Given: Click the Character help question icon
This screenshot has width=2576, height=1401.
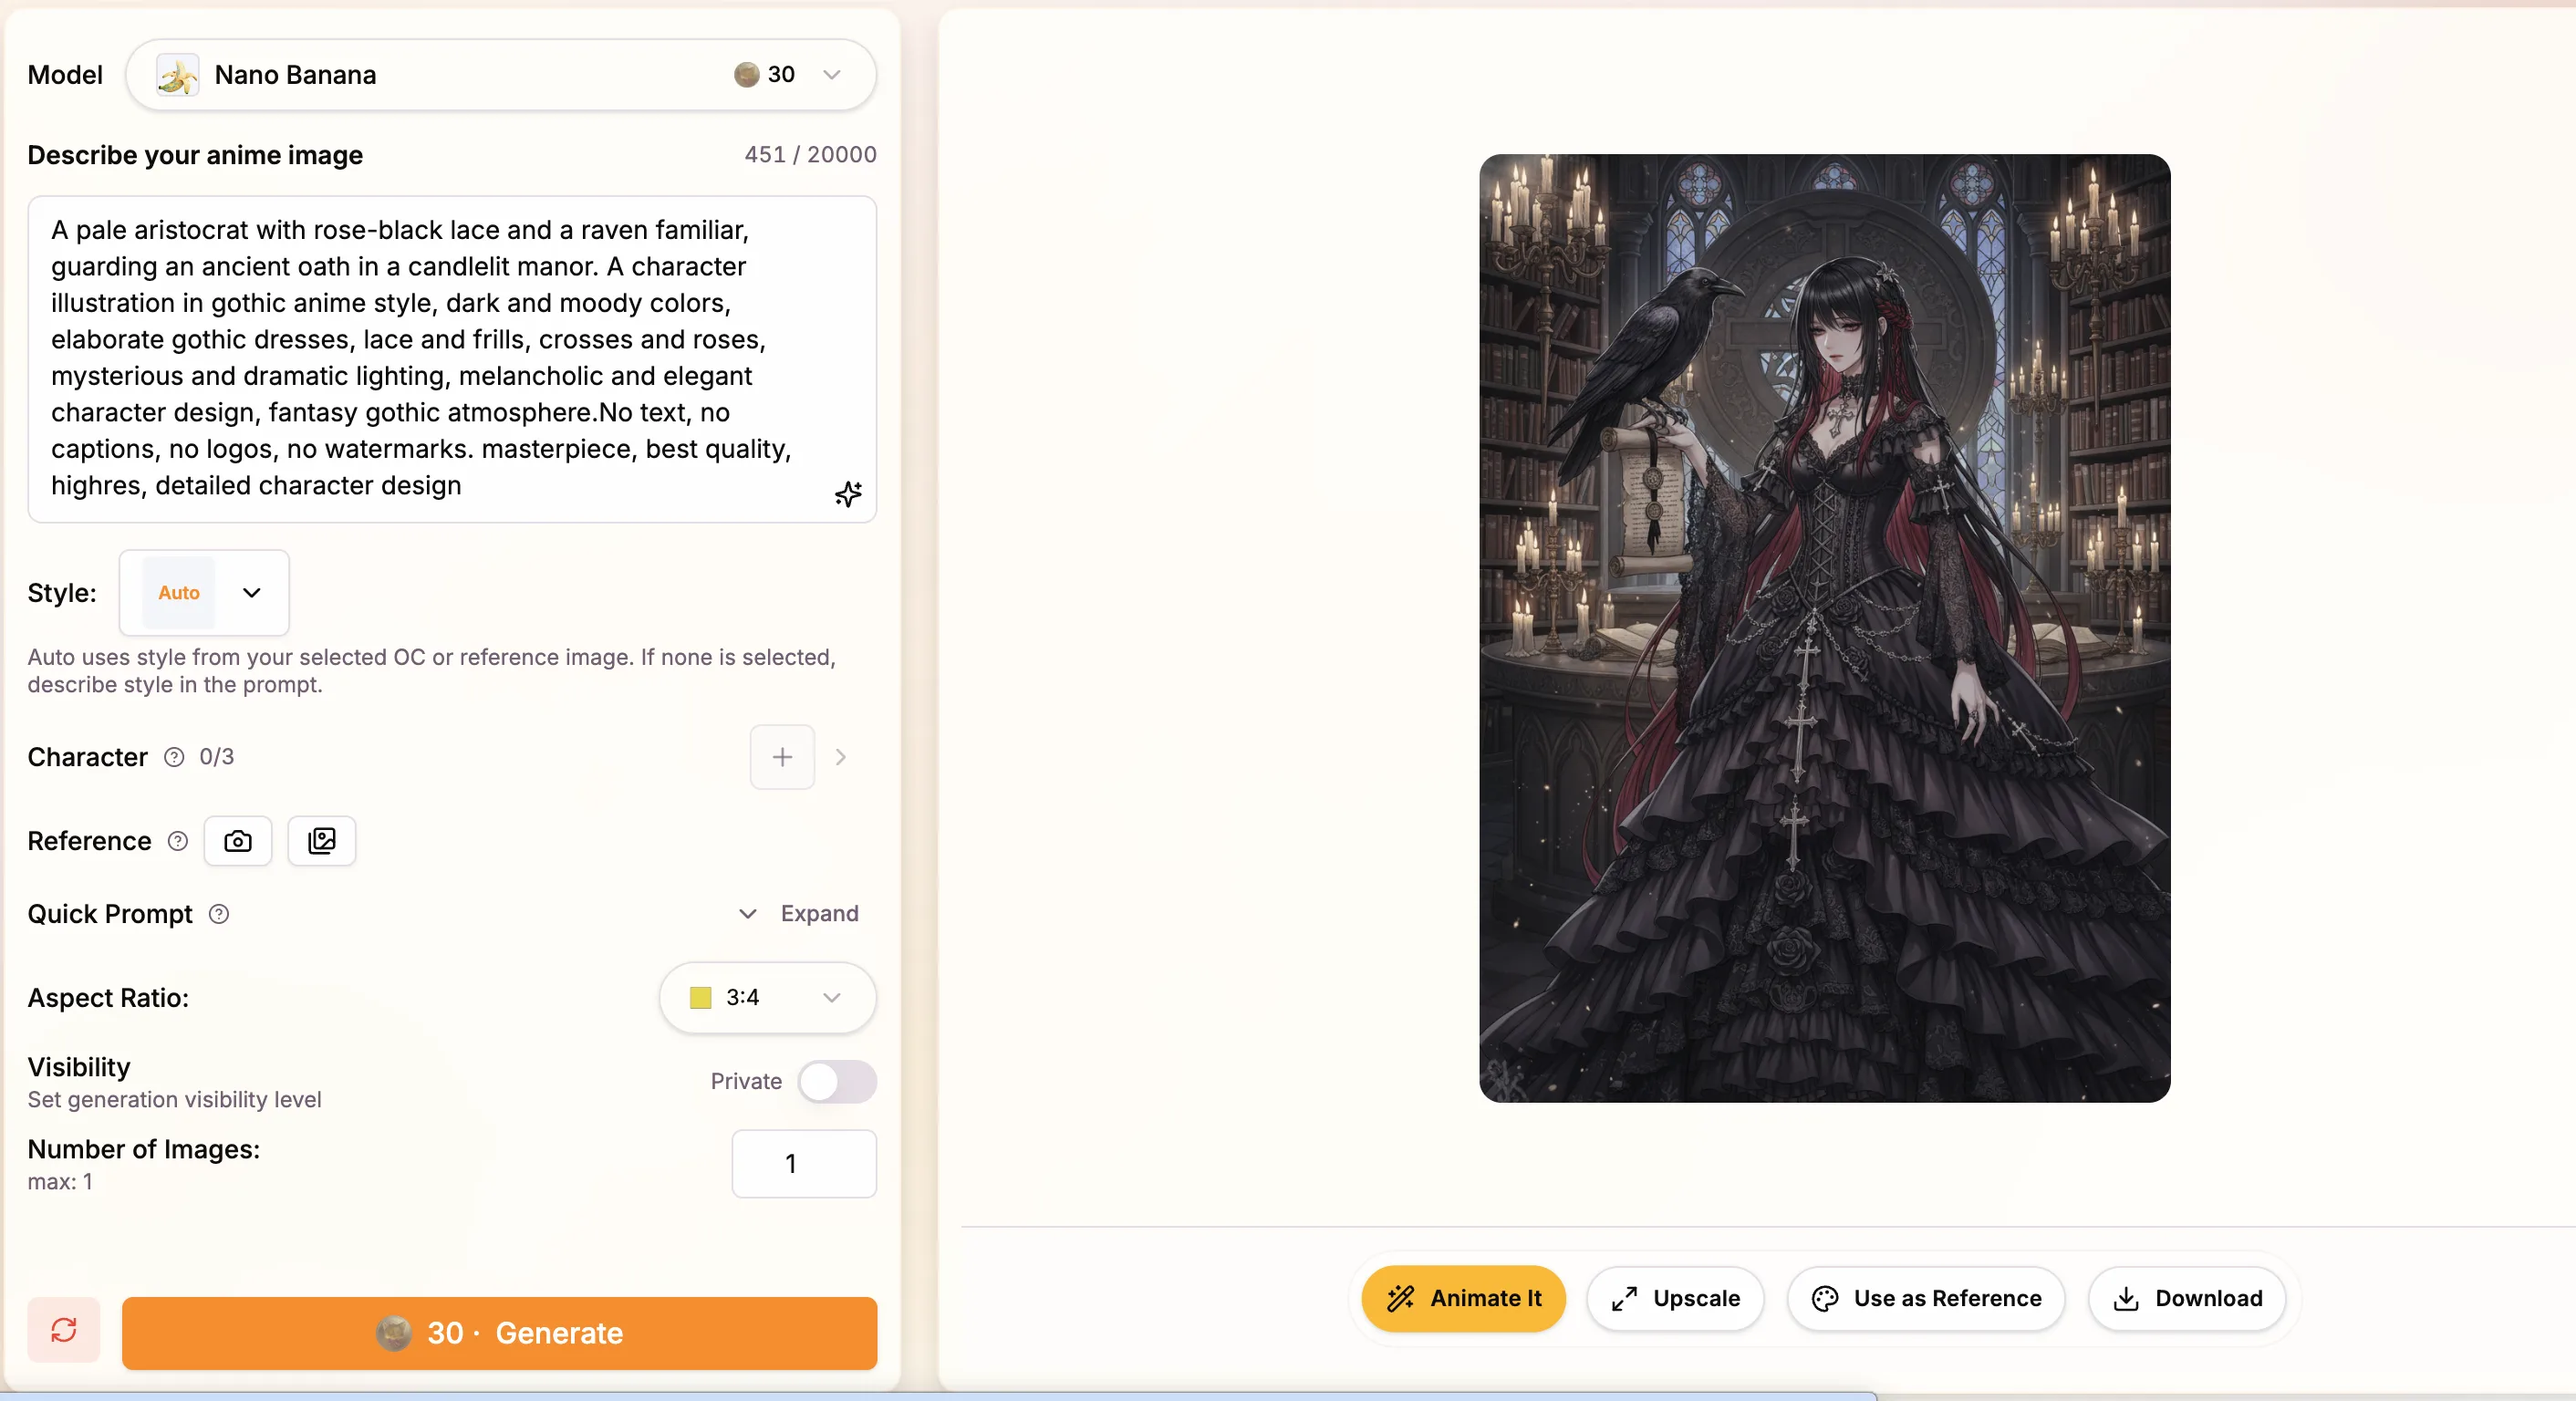Looking at the screenshot, I should pyautogui.click(x=174, y=757).
